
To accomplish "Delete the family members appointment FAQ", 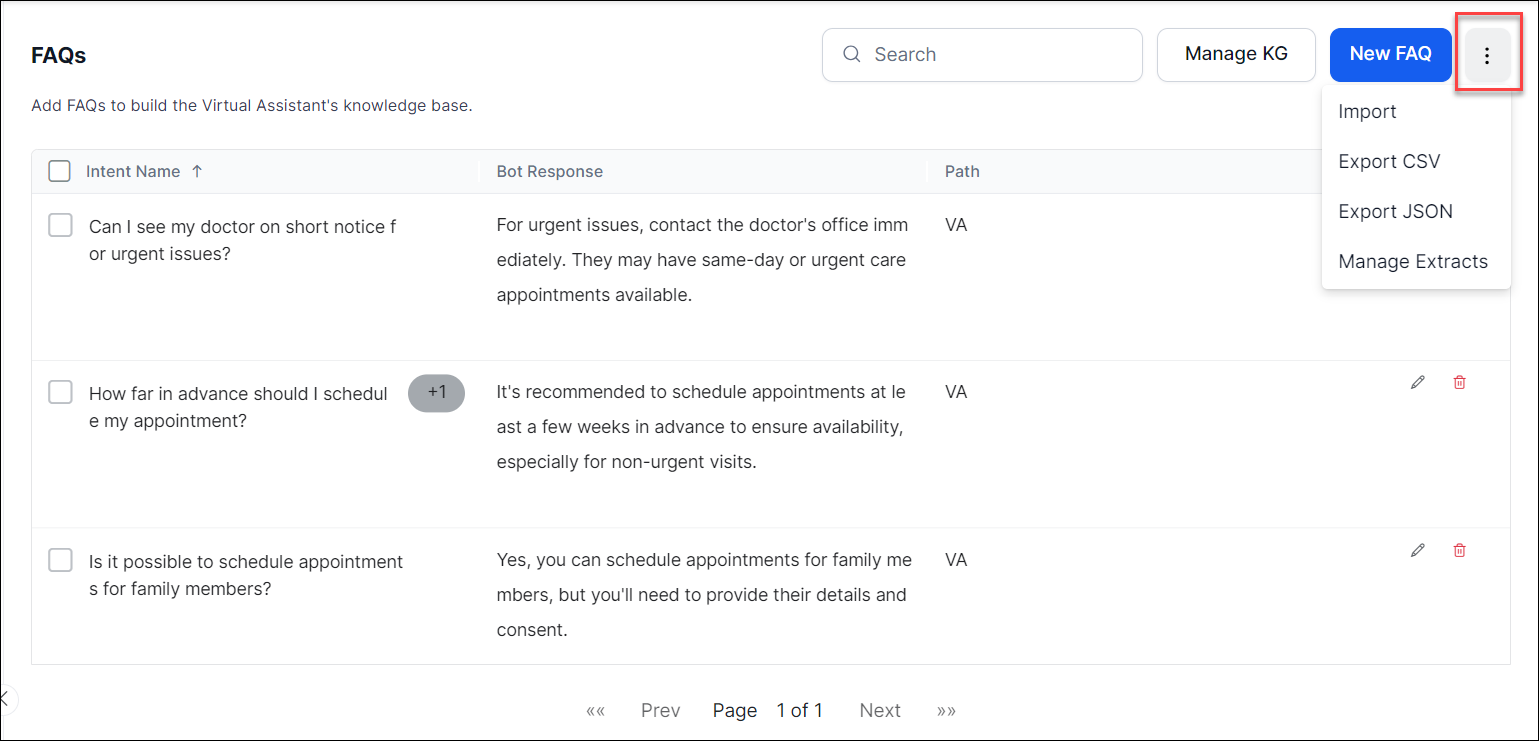I will [1459, 550].
